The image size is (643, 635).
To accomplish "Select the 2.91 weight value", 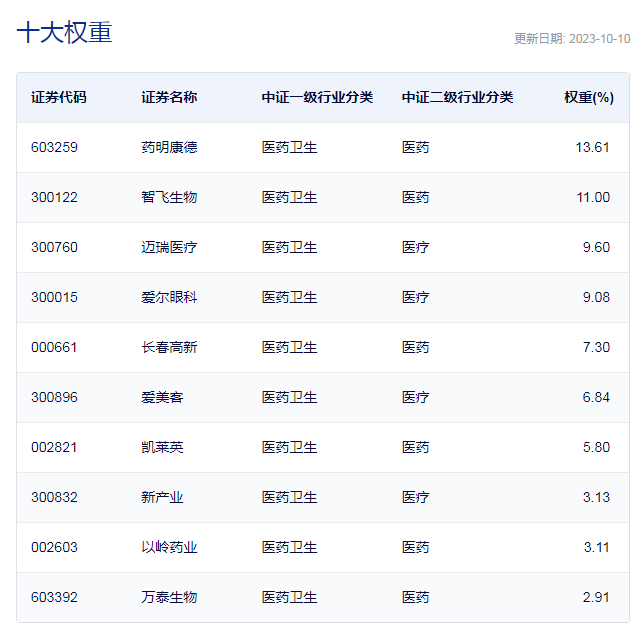I will tap(595, 597).
